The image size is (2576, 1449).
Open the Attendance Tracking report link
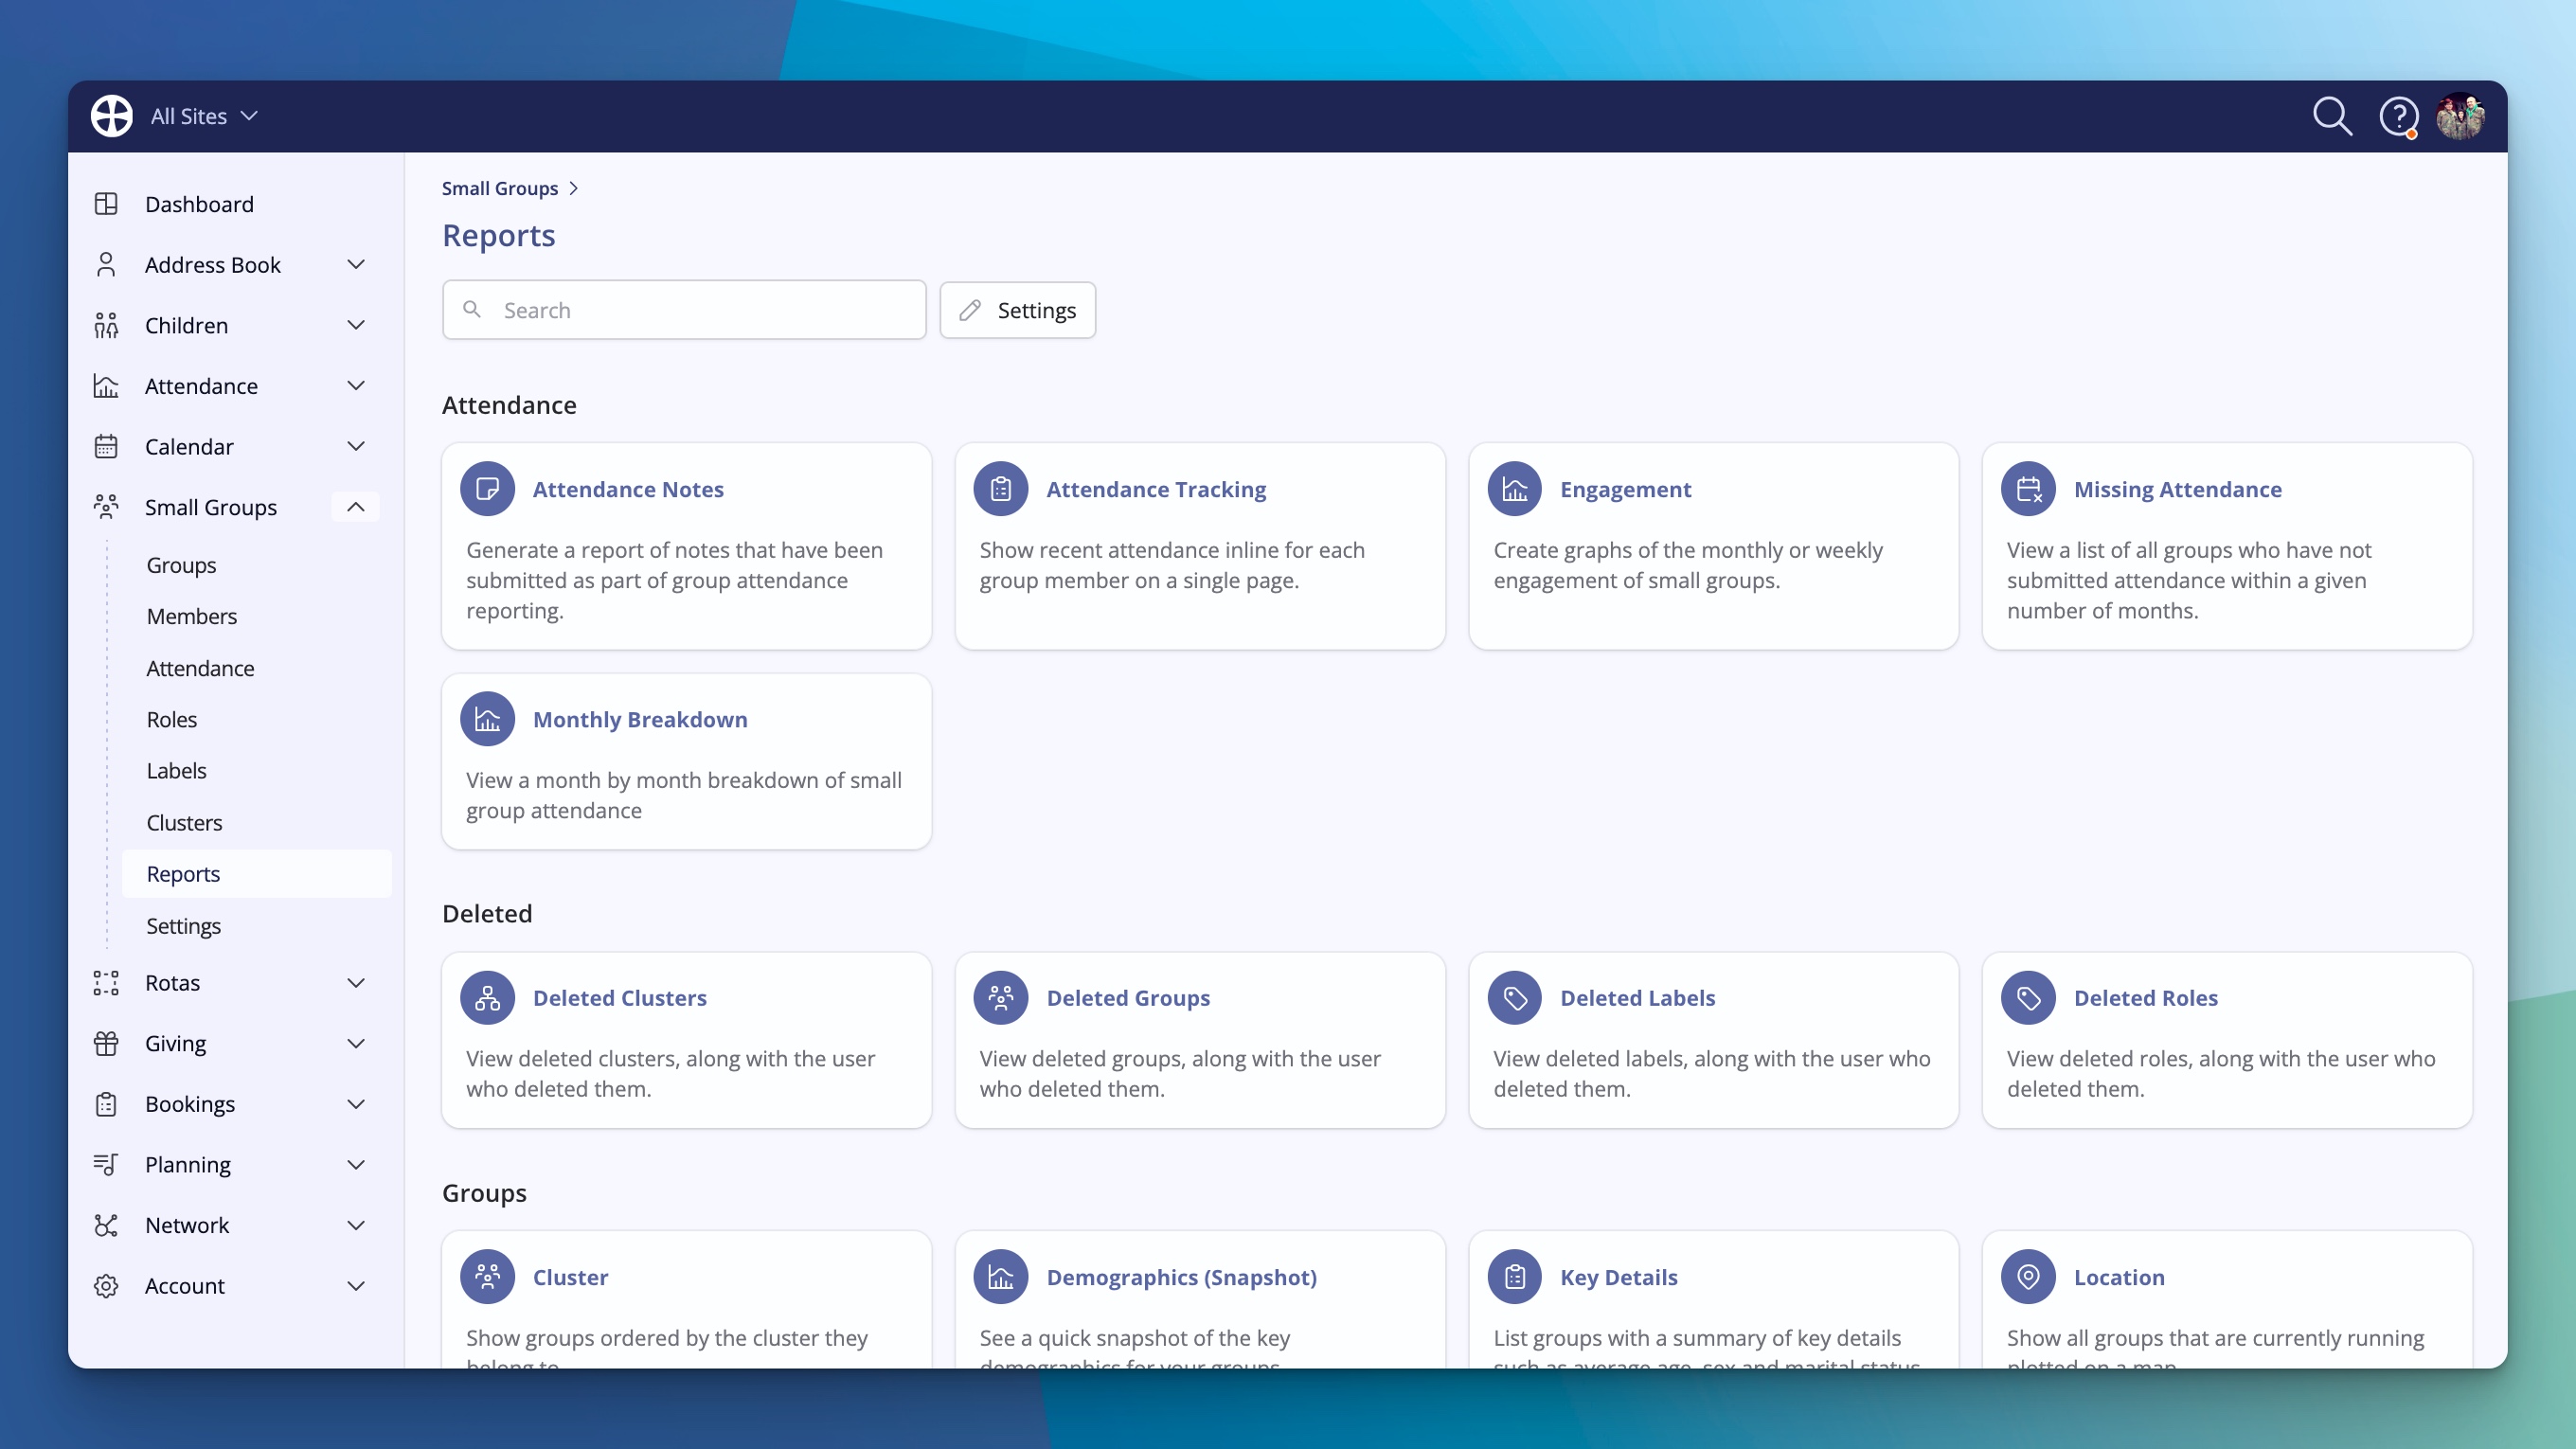click(1156, 489)
